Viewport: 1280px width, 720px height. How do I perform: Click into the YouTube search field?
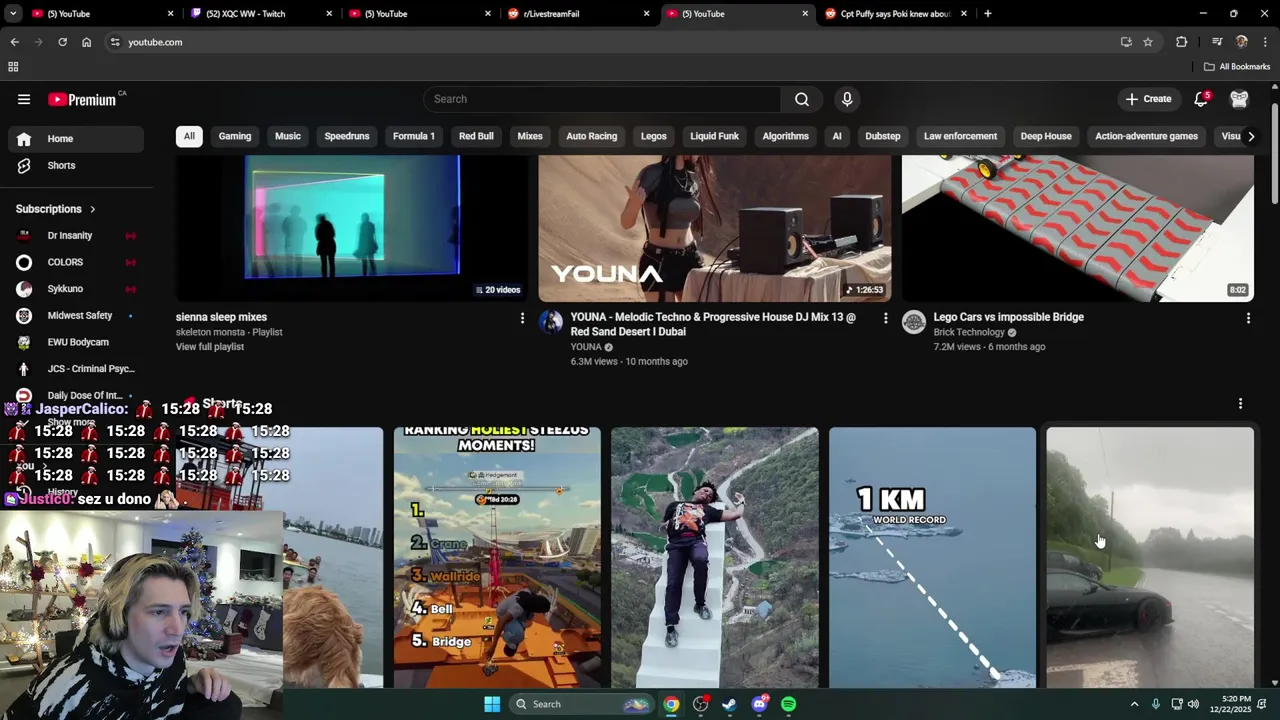click(602, 99)
